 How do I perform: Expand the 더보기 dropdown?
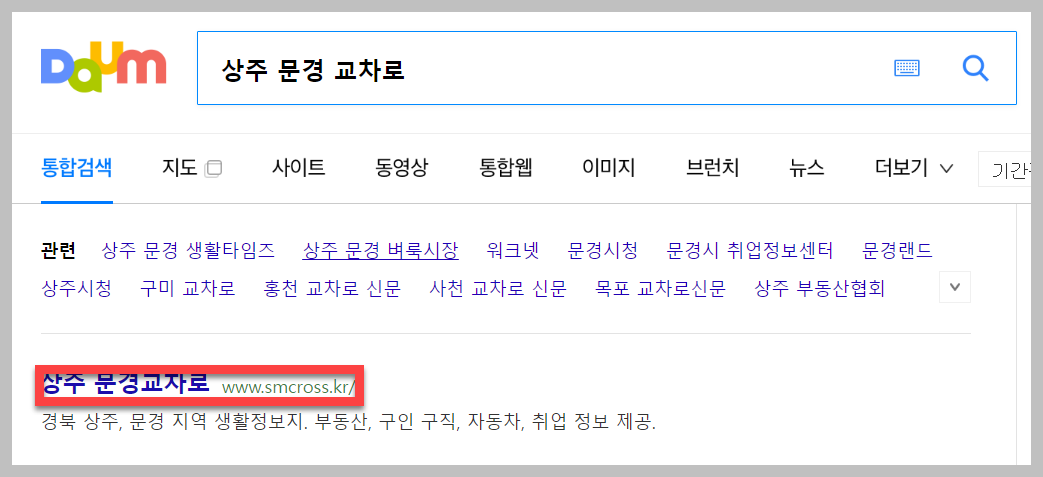915,168
